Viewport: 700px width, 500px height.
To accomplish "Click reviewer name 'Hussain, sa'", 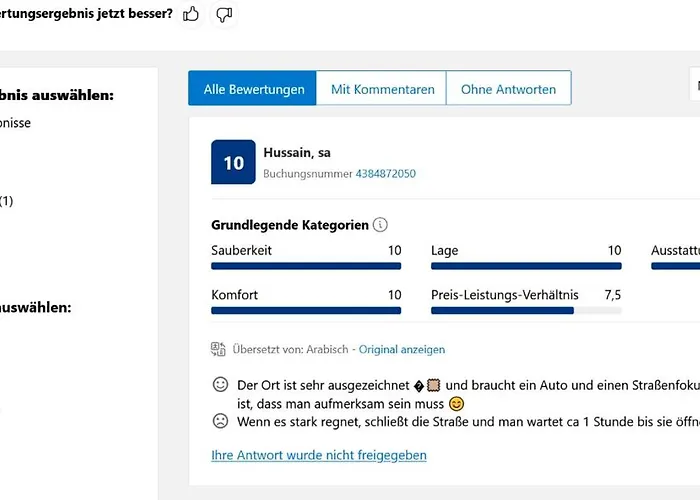I will tap(297, 153).
